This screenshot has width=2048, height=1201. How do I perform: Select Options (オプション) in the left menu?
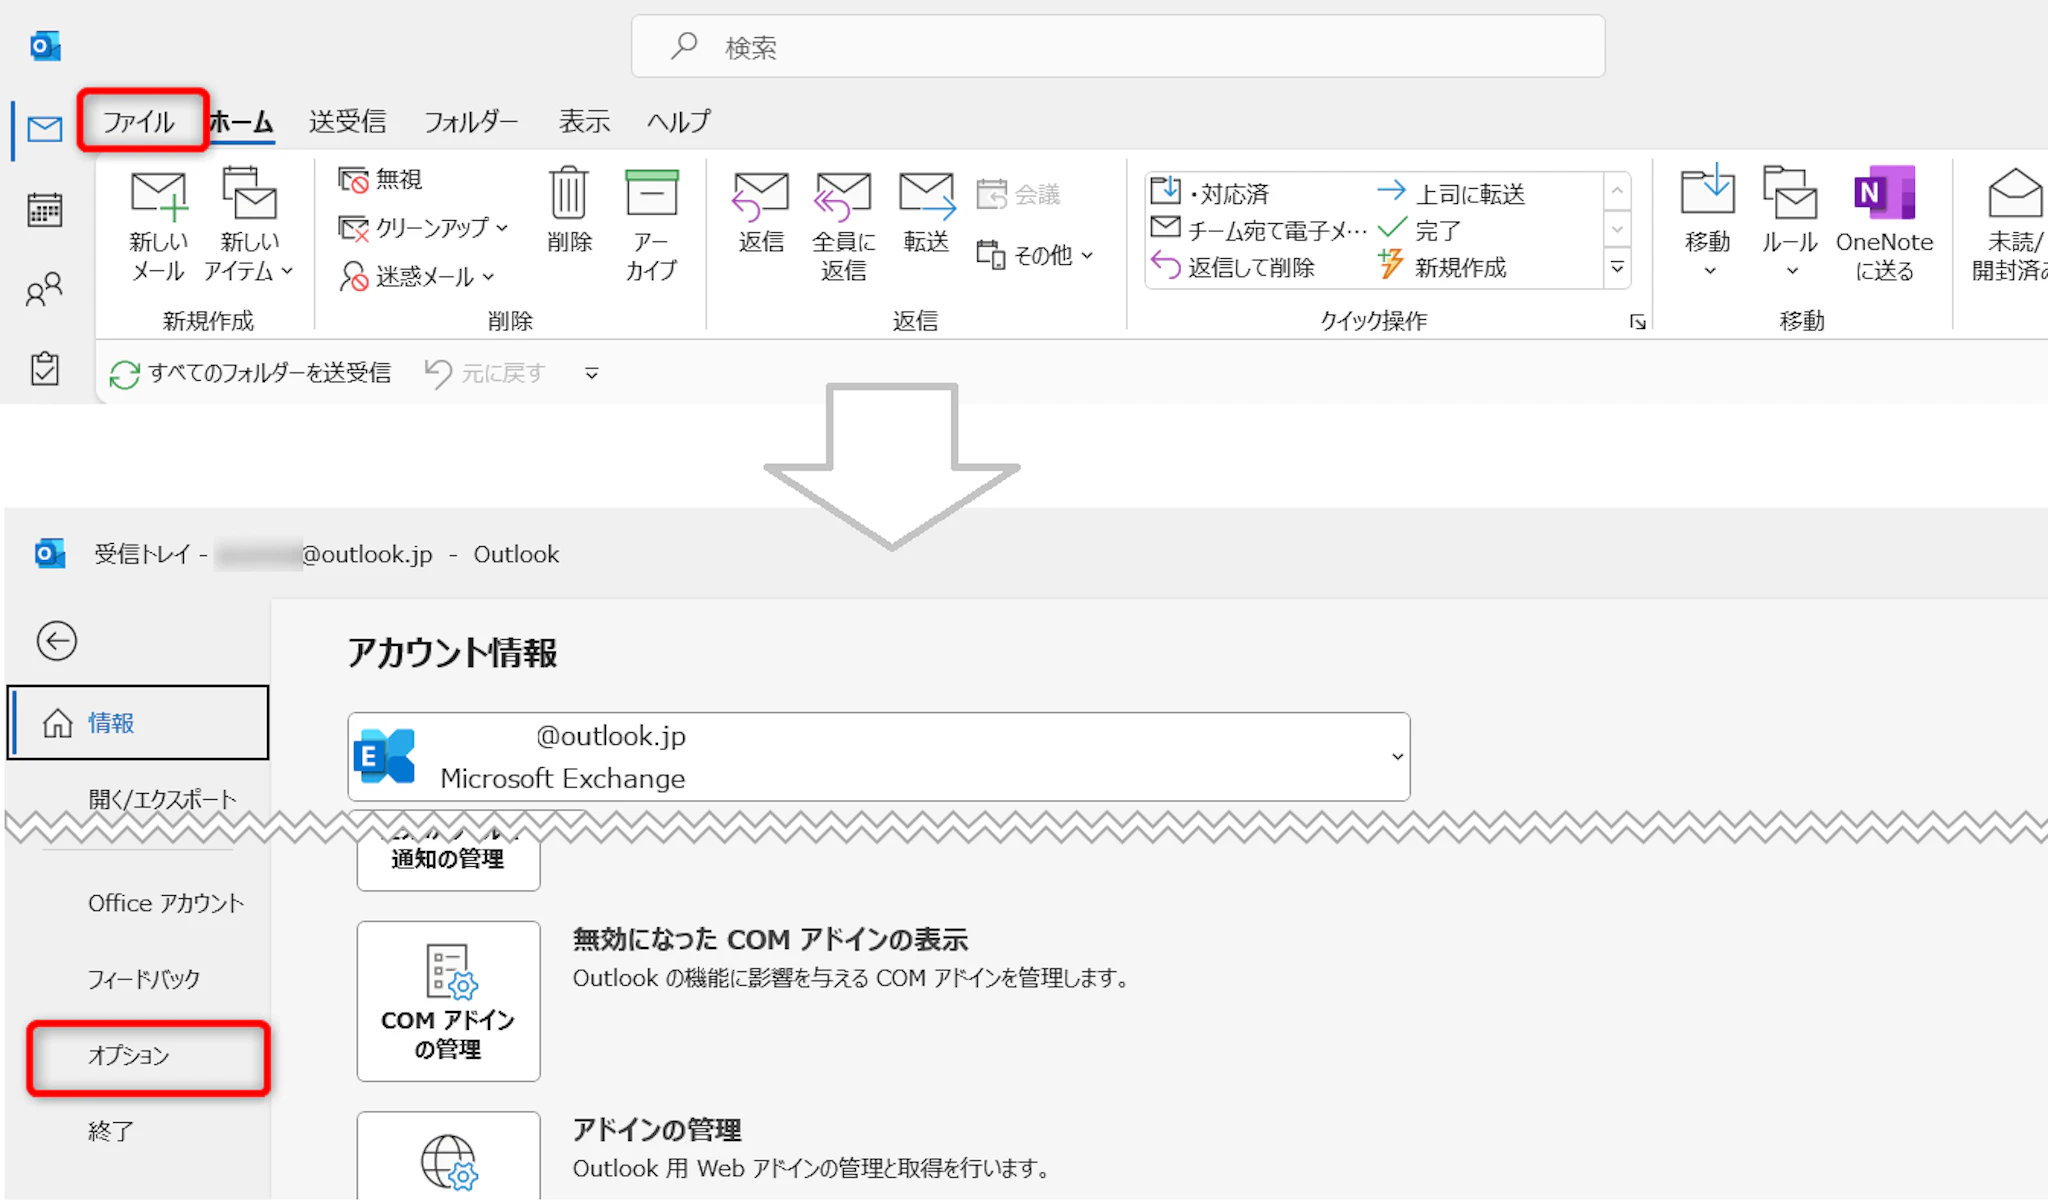(x=130, y=1056)
